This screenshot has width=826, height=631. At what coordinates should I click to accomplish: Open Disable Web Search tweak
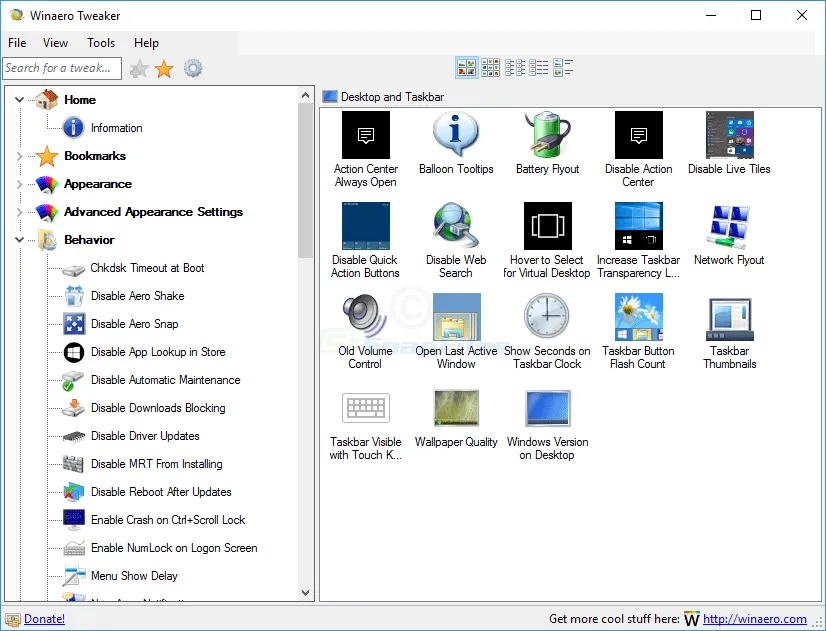click(456, 241)
